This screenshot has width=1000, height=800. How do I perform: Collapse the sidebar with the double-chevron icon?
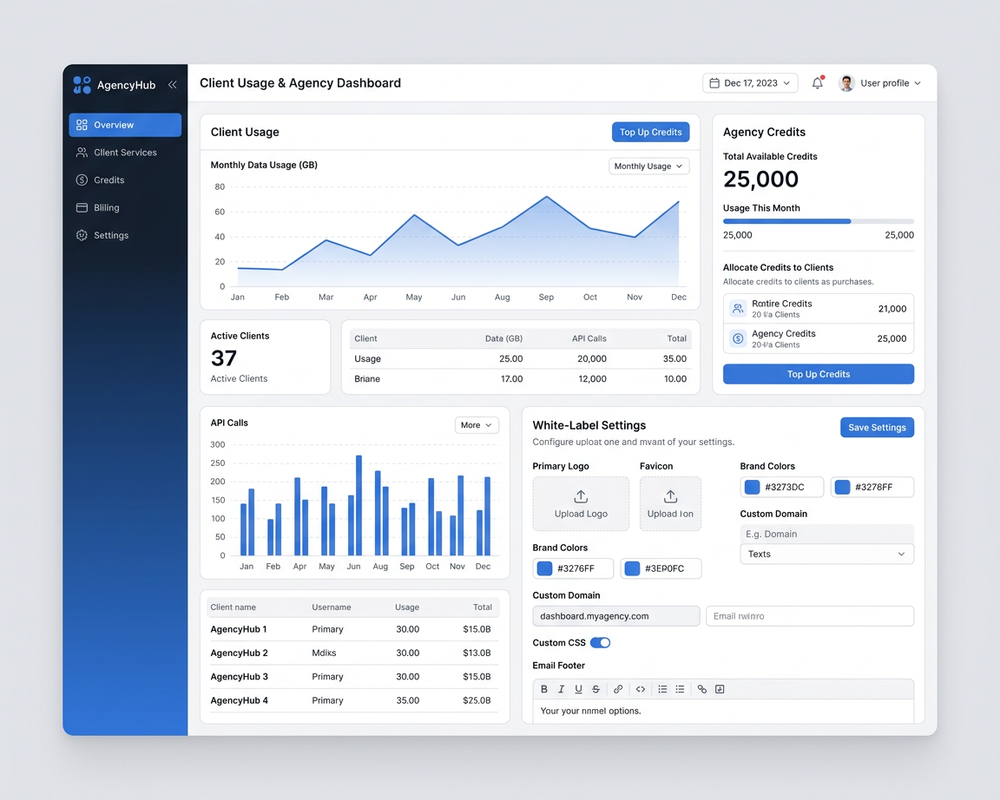point(172,85)
